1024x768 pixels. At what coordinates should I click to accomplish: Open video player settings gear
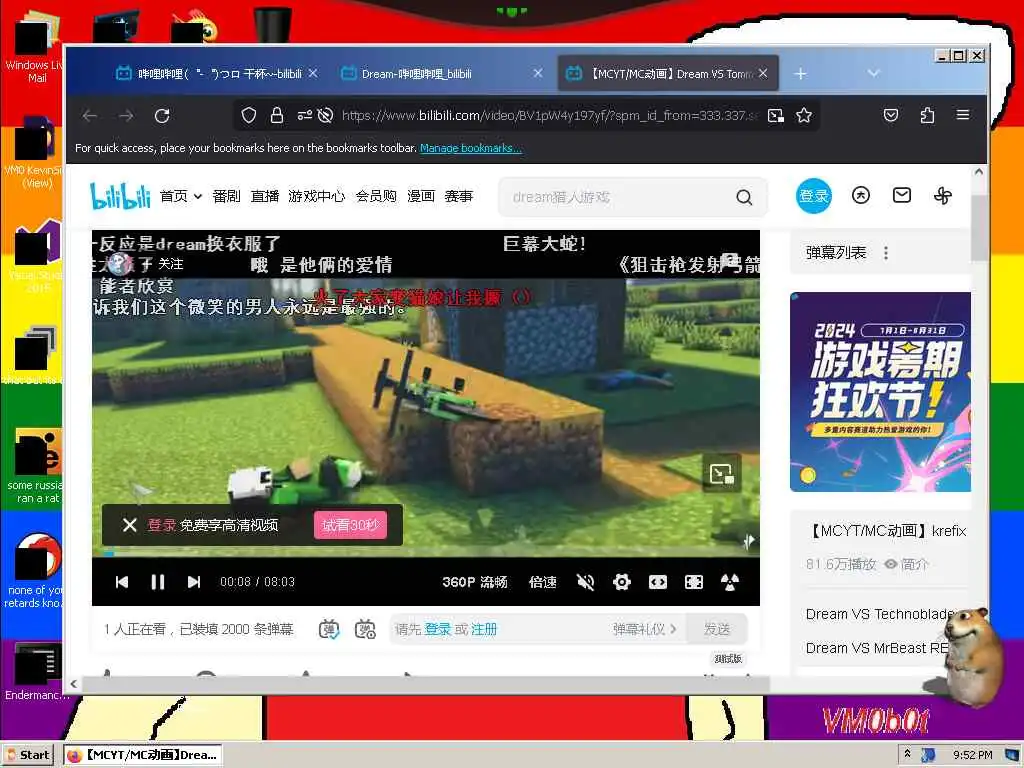click(x=622, y=582)
